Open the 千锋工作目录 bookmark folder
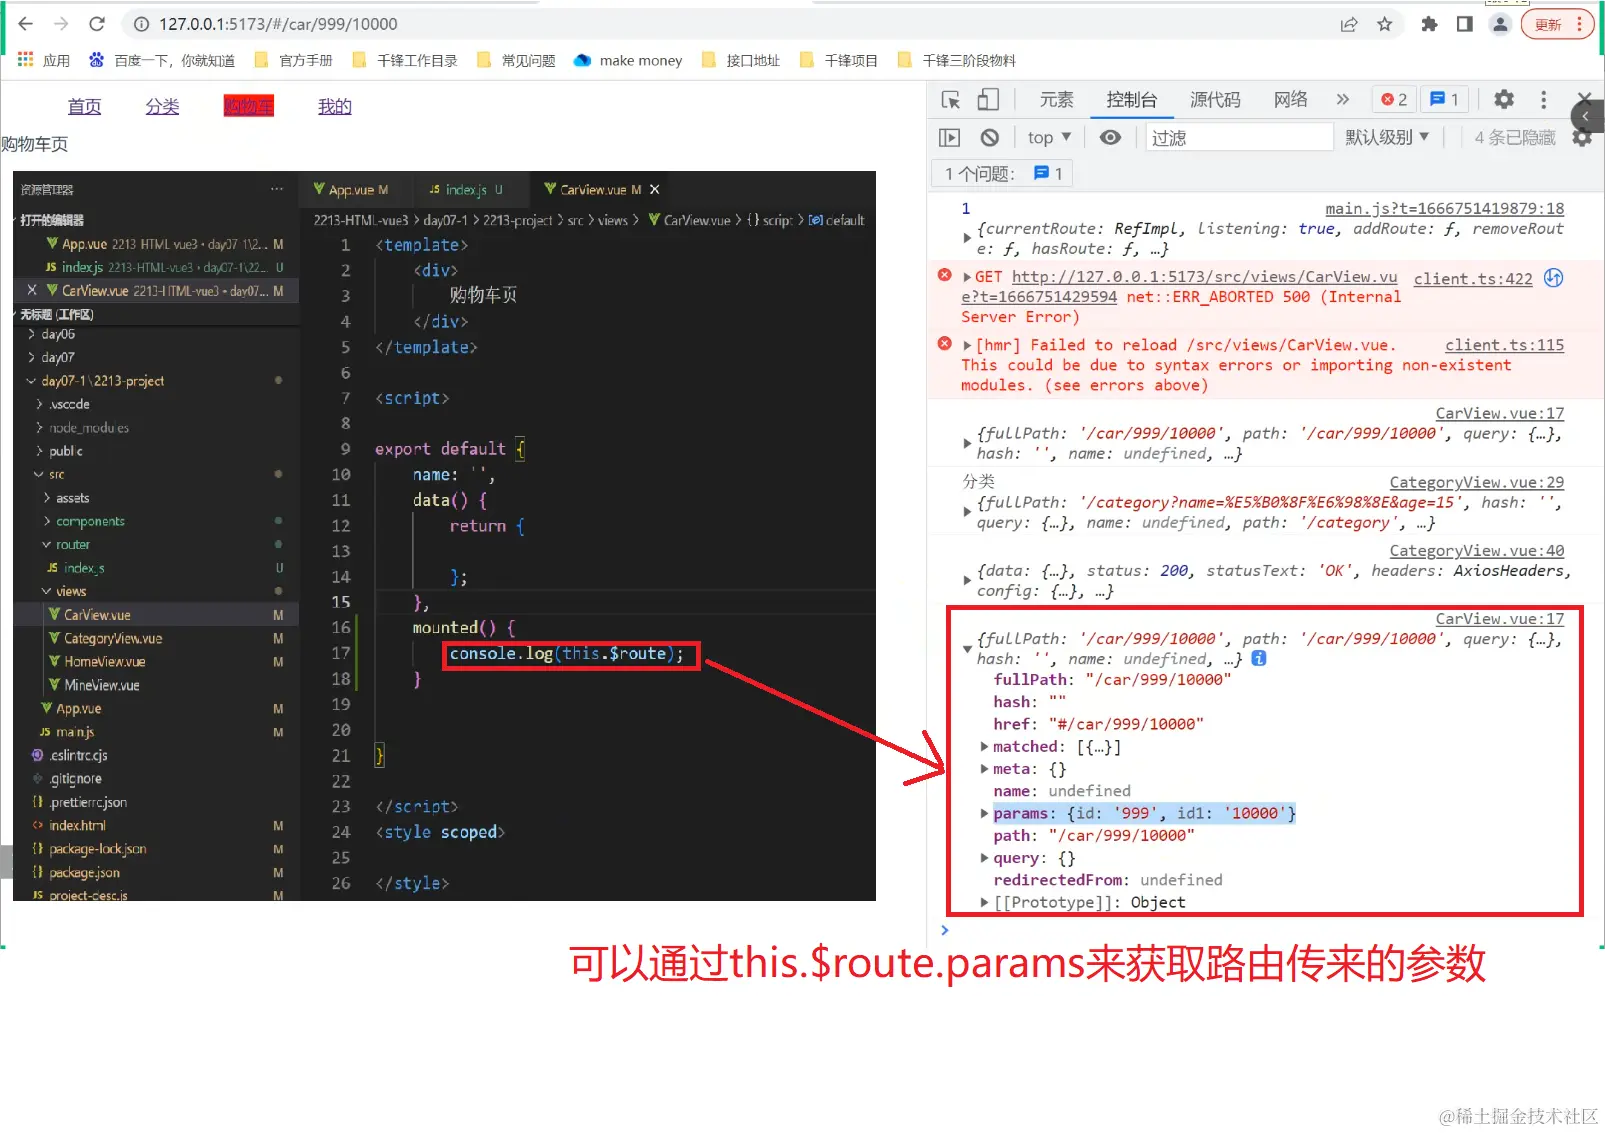Screen dimensions: 1605x1133 405,60
